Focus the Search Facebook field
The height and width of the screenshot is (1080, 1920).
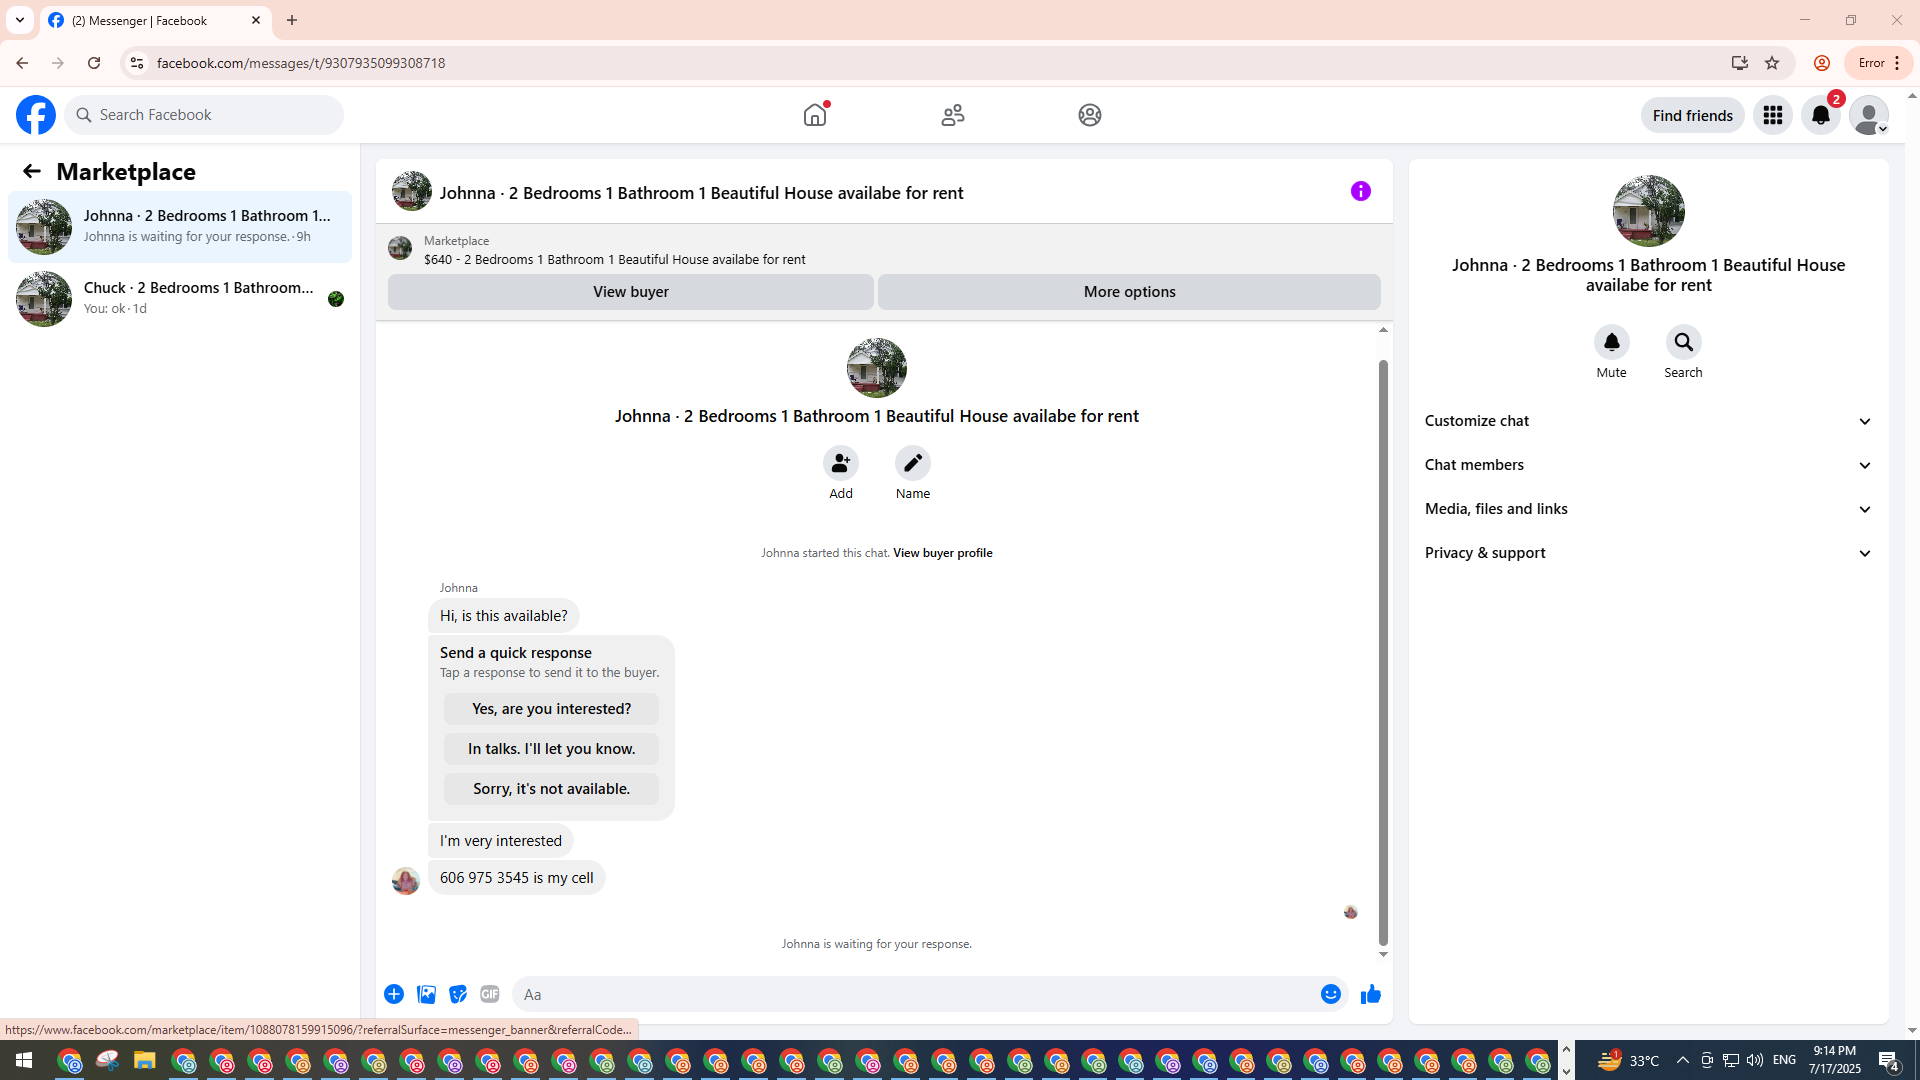[204, 115]
